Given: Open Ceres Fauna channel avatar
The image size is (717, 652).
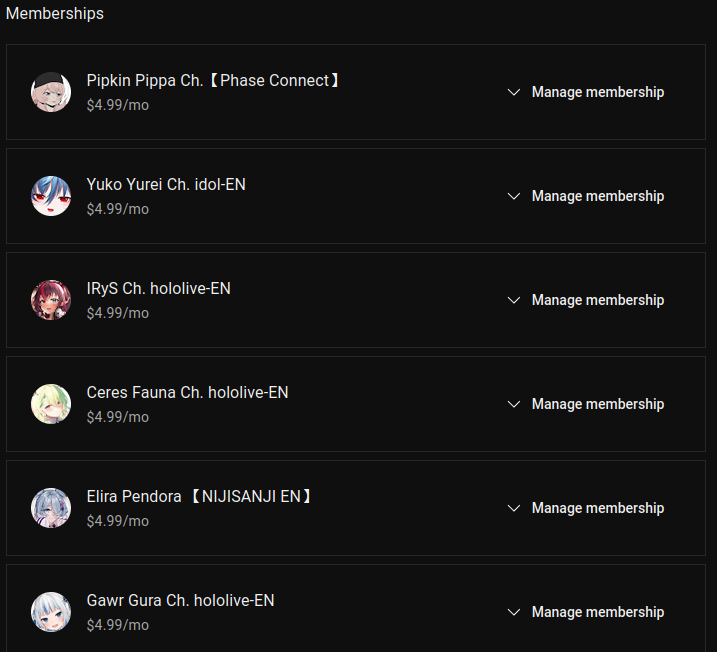Looking at the screenshot, I should [51, 404].
